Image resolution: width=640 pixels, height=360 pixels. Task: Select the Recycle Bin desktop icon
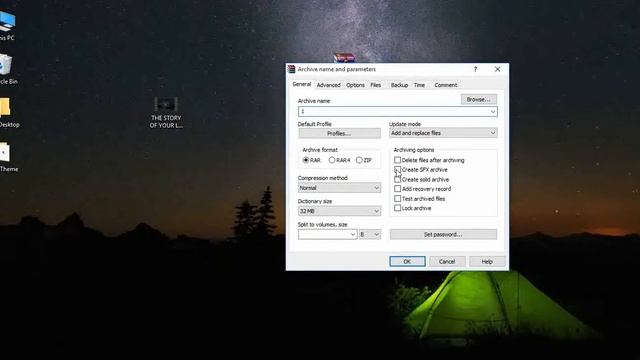click(7, 69)
